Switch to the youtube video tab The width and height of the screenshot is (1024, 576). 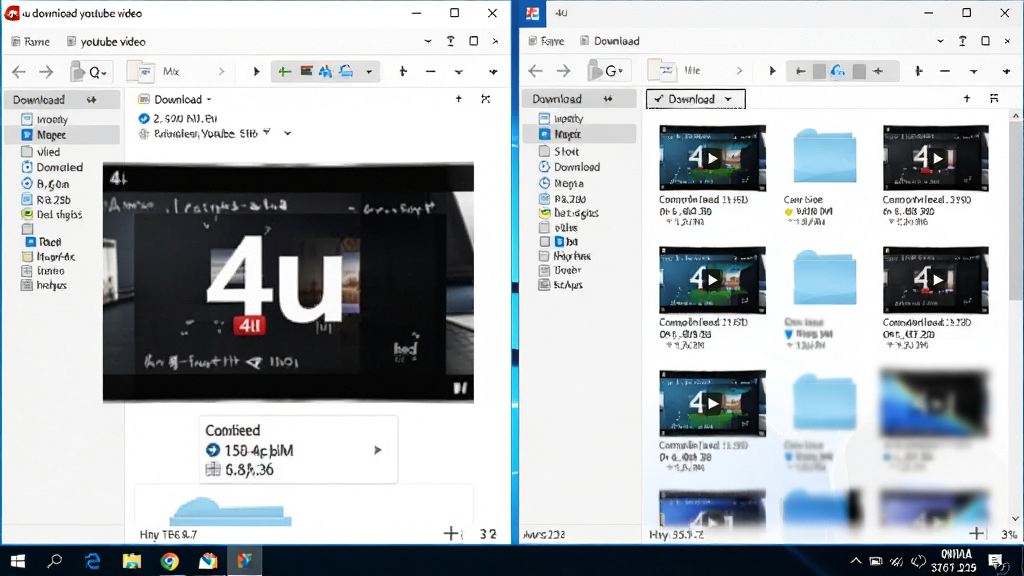pyautogui.click(x=106, y=42)
